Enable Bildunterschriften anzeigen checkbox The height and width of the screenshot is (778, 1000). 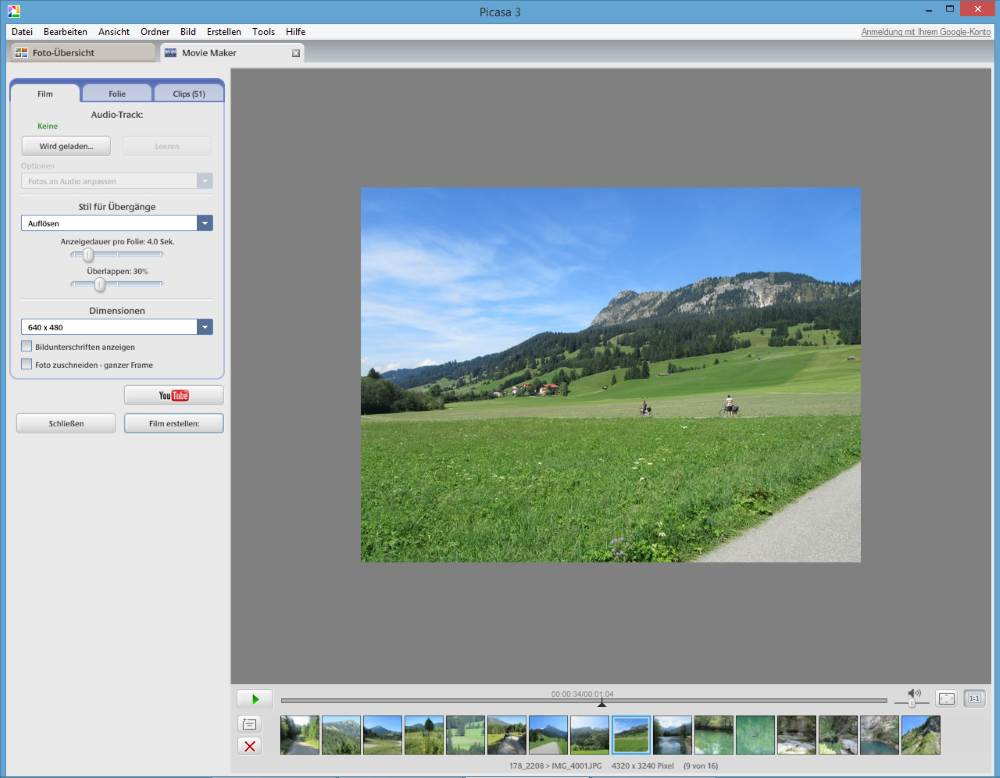click(x=27, y=347)
